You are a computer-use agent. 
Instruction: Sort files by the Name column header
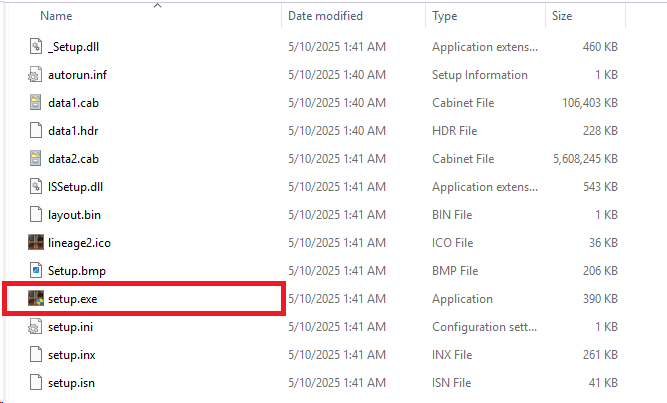56,16
